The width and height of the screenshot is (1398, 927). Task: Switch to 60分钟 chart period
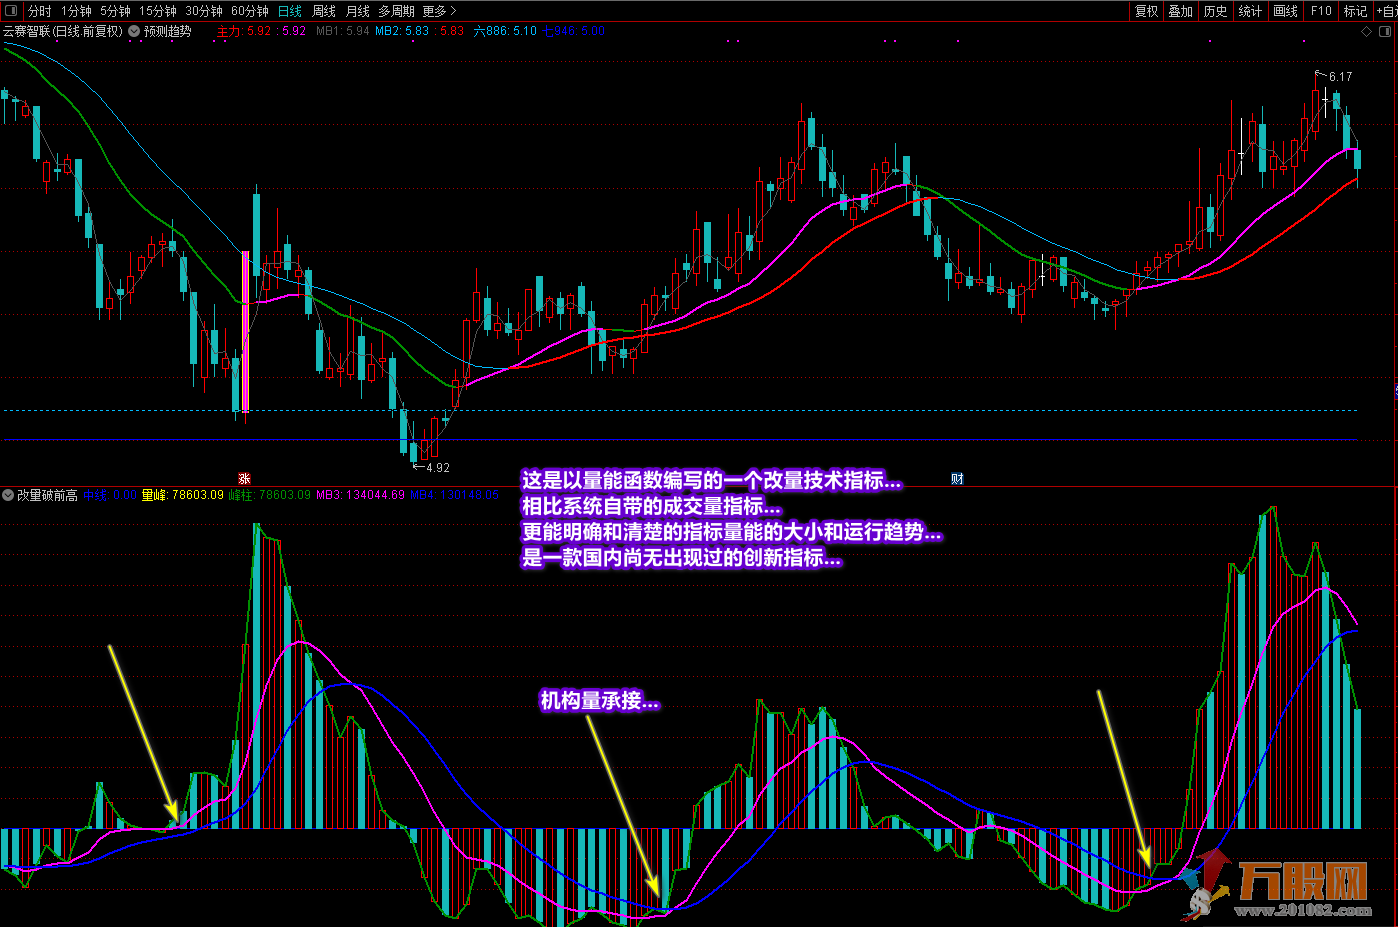[x=249, y=11]
